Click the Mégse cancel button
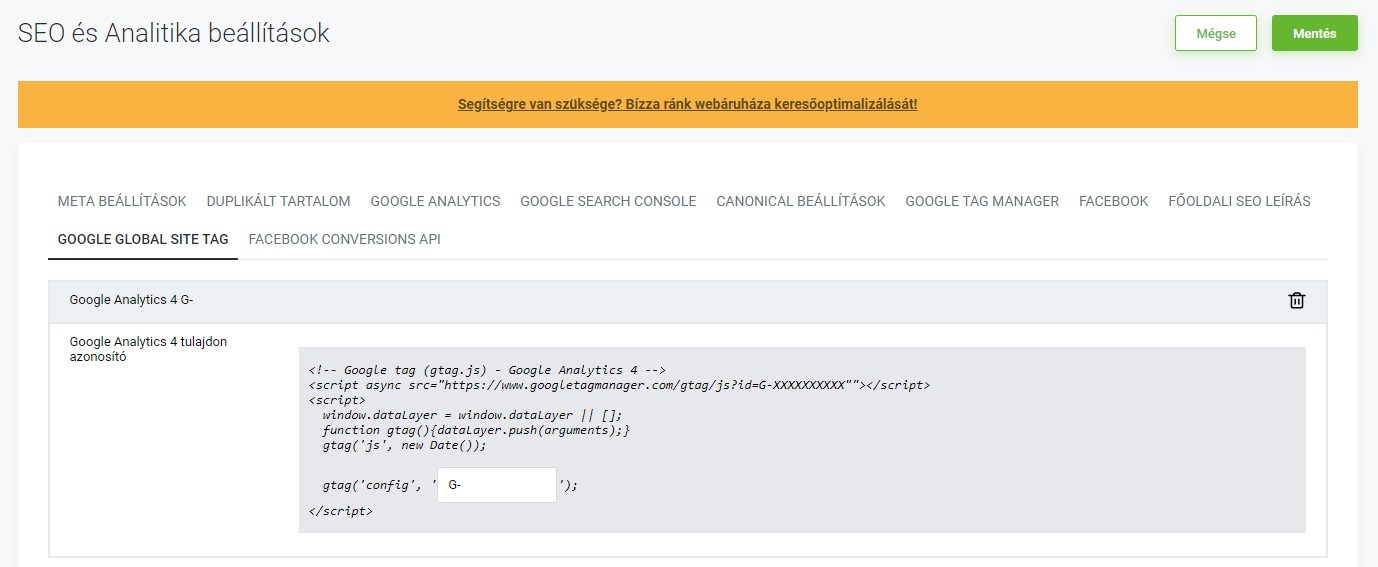 (x=1216, y=33)
